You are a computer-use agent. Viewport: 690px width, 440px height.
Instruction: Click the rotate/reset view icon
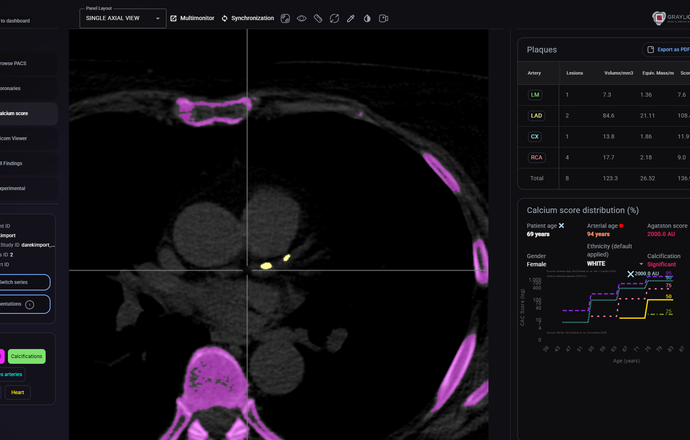tap(334, 18)
